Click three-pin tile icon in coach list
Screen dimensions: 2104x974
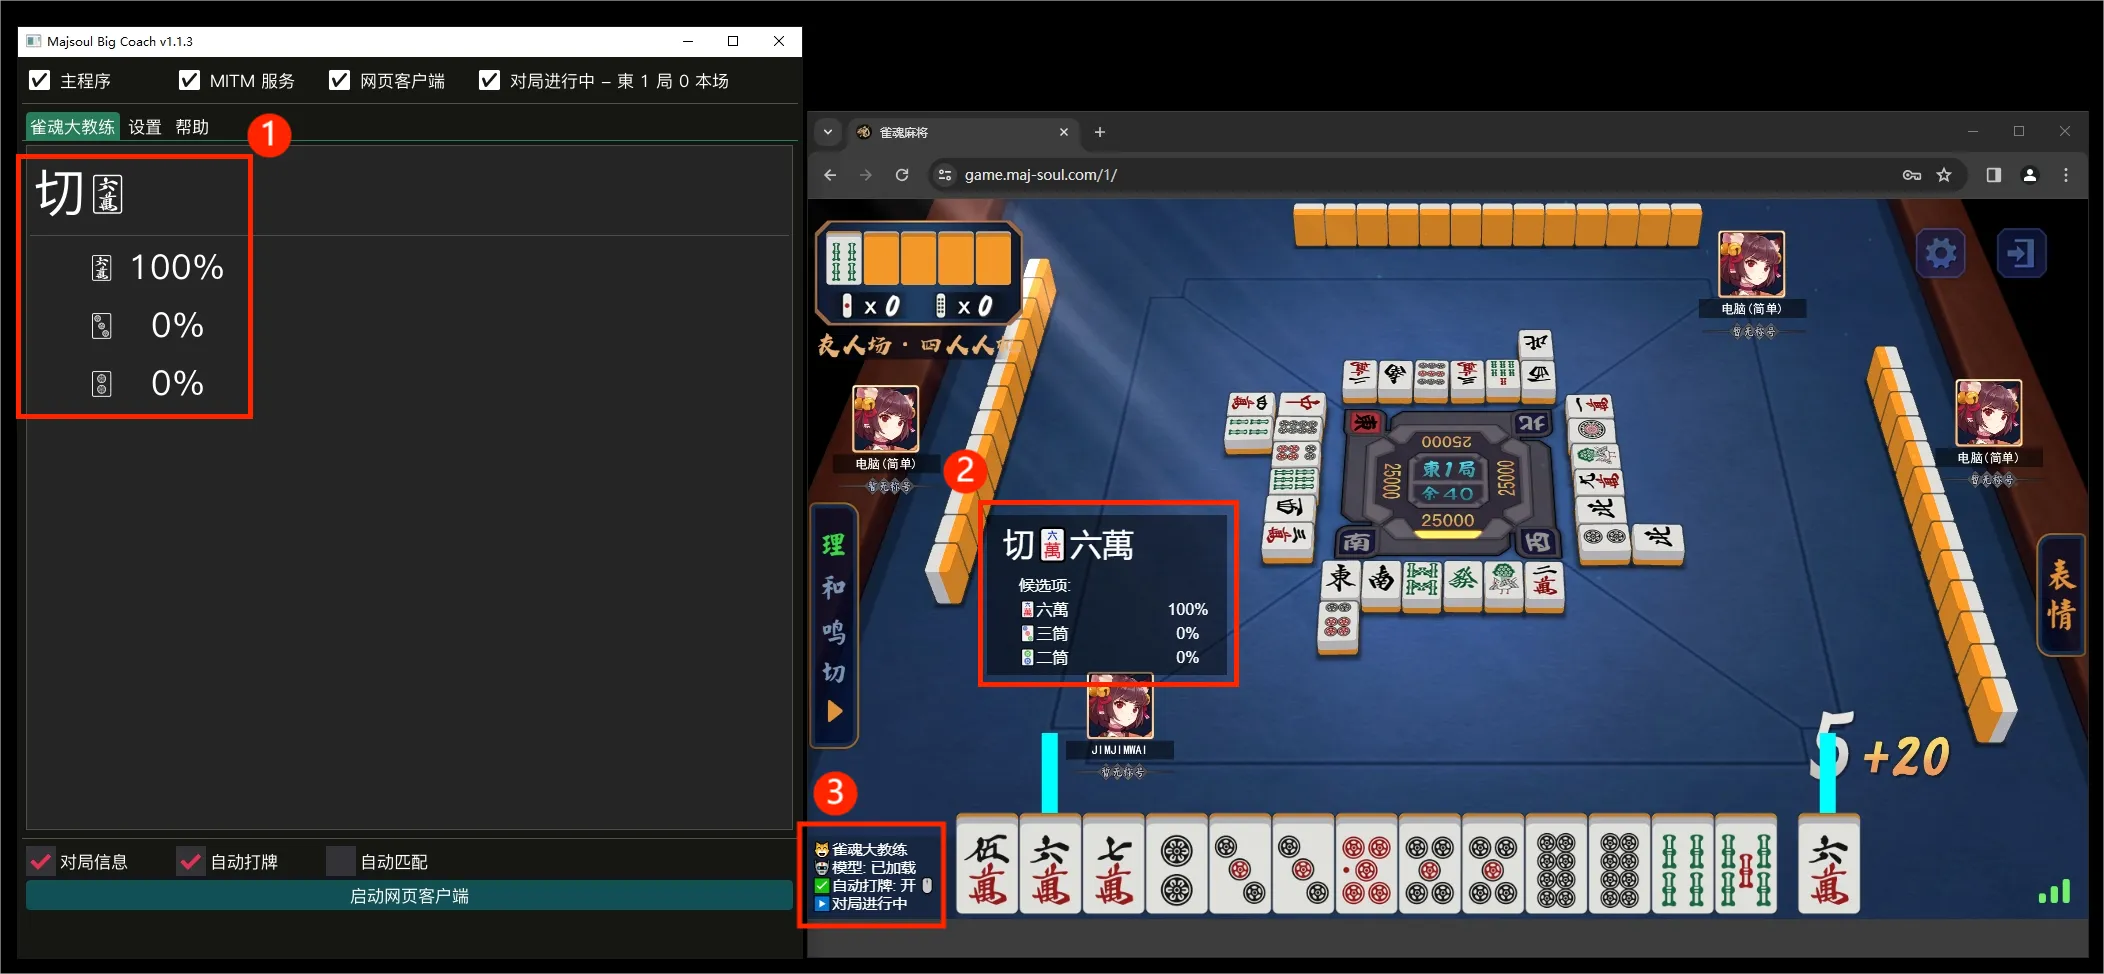(102, 326)
